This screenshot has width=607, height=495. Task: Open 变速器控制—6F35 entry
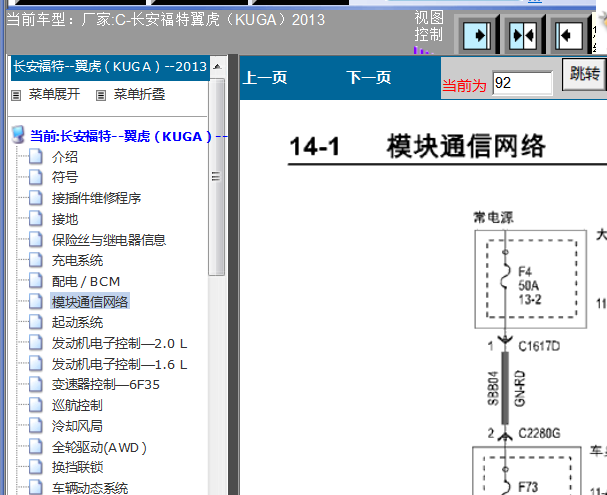106,385
